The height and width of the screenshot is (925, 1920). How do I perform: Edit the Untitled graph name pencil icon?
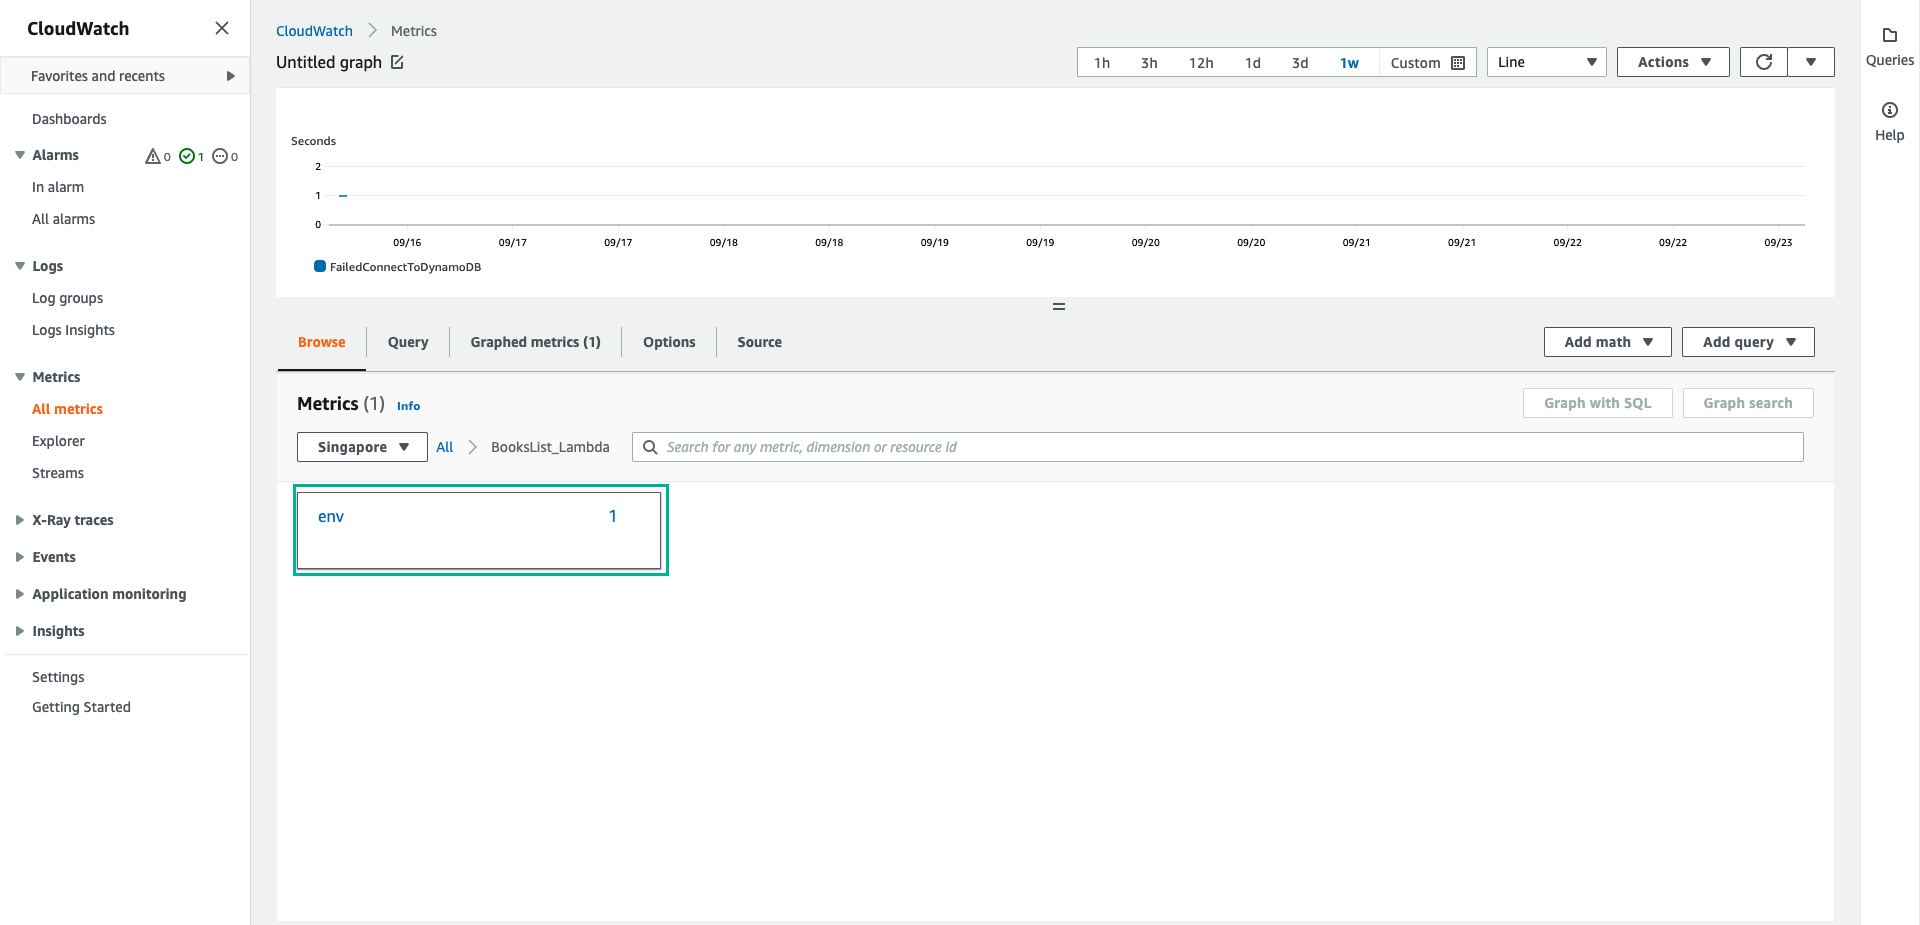397,62
